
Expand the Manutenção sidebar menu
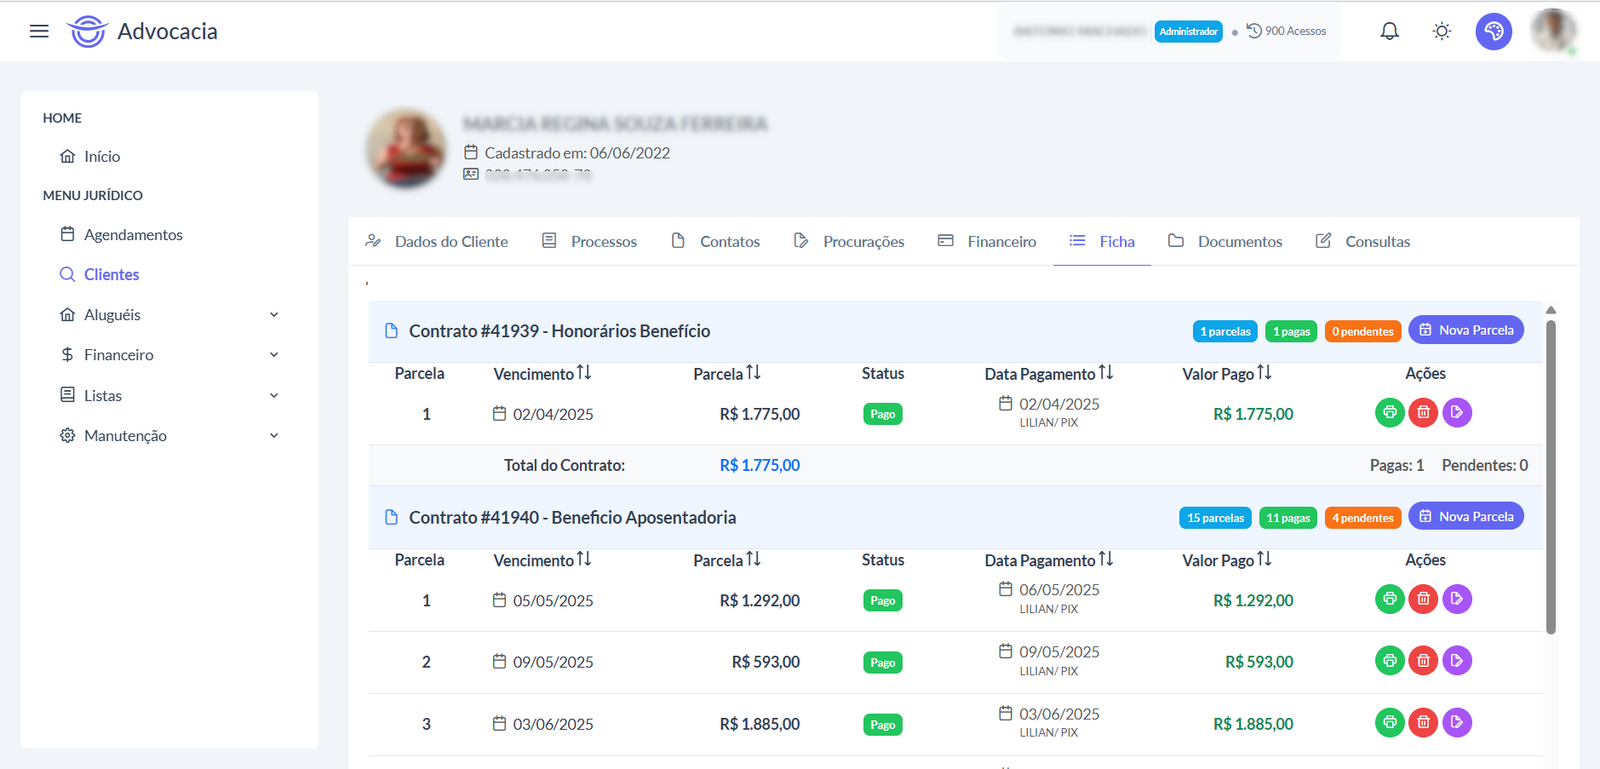(x=169, y=436)
